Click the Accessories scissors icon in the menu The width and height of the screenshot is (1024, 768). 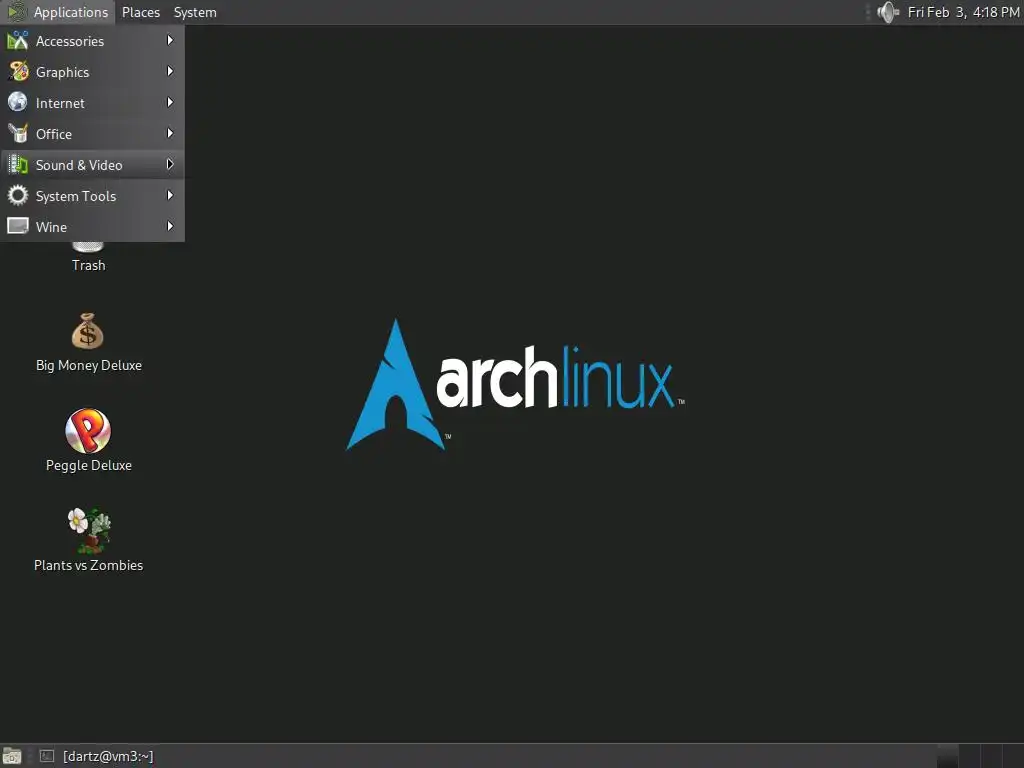[x=18, y=40]
